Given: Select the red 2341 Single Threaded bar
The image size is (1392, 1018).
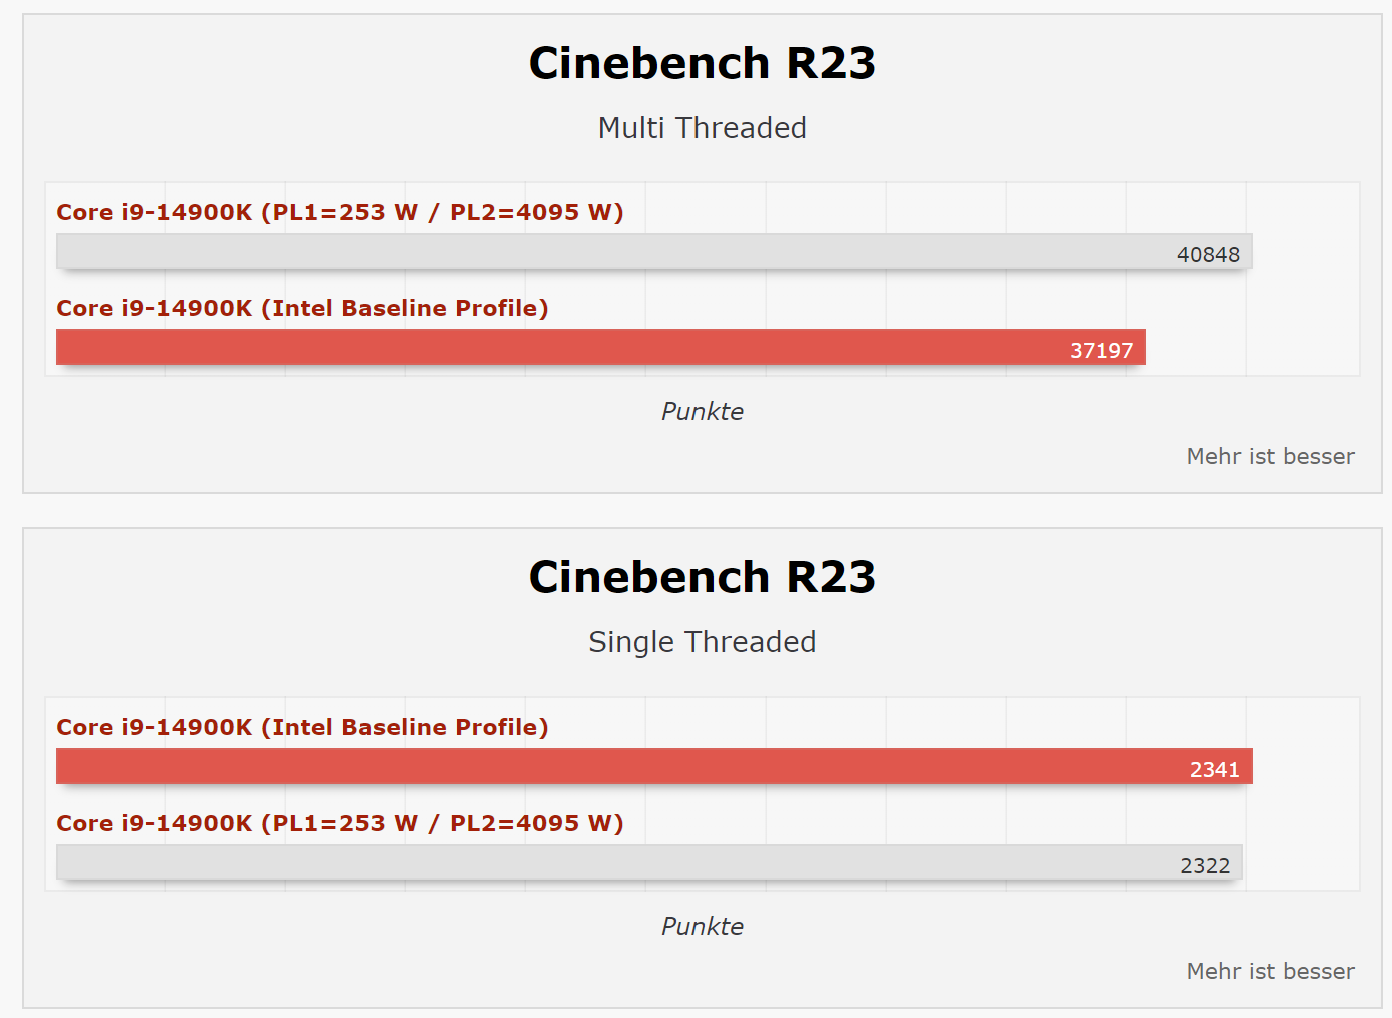Looking at the screenshot, I should tap(654, 766).
